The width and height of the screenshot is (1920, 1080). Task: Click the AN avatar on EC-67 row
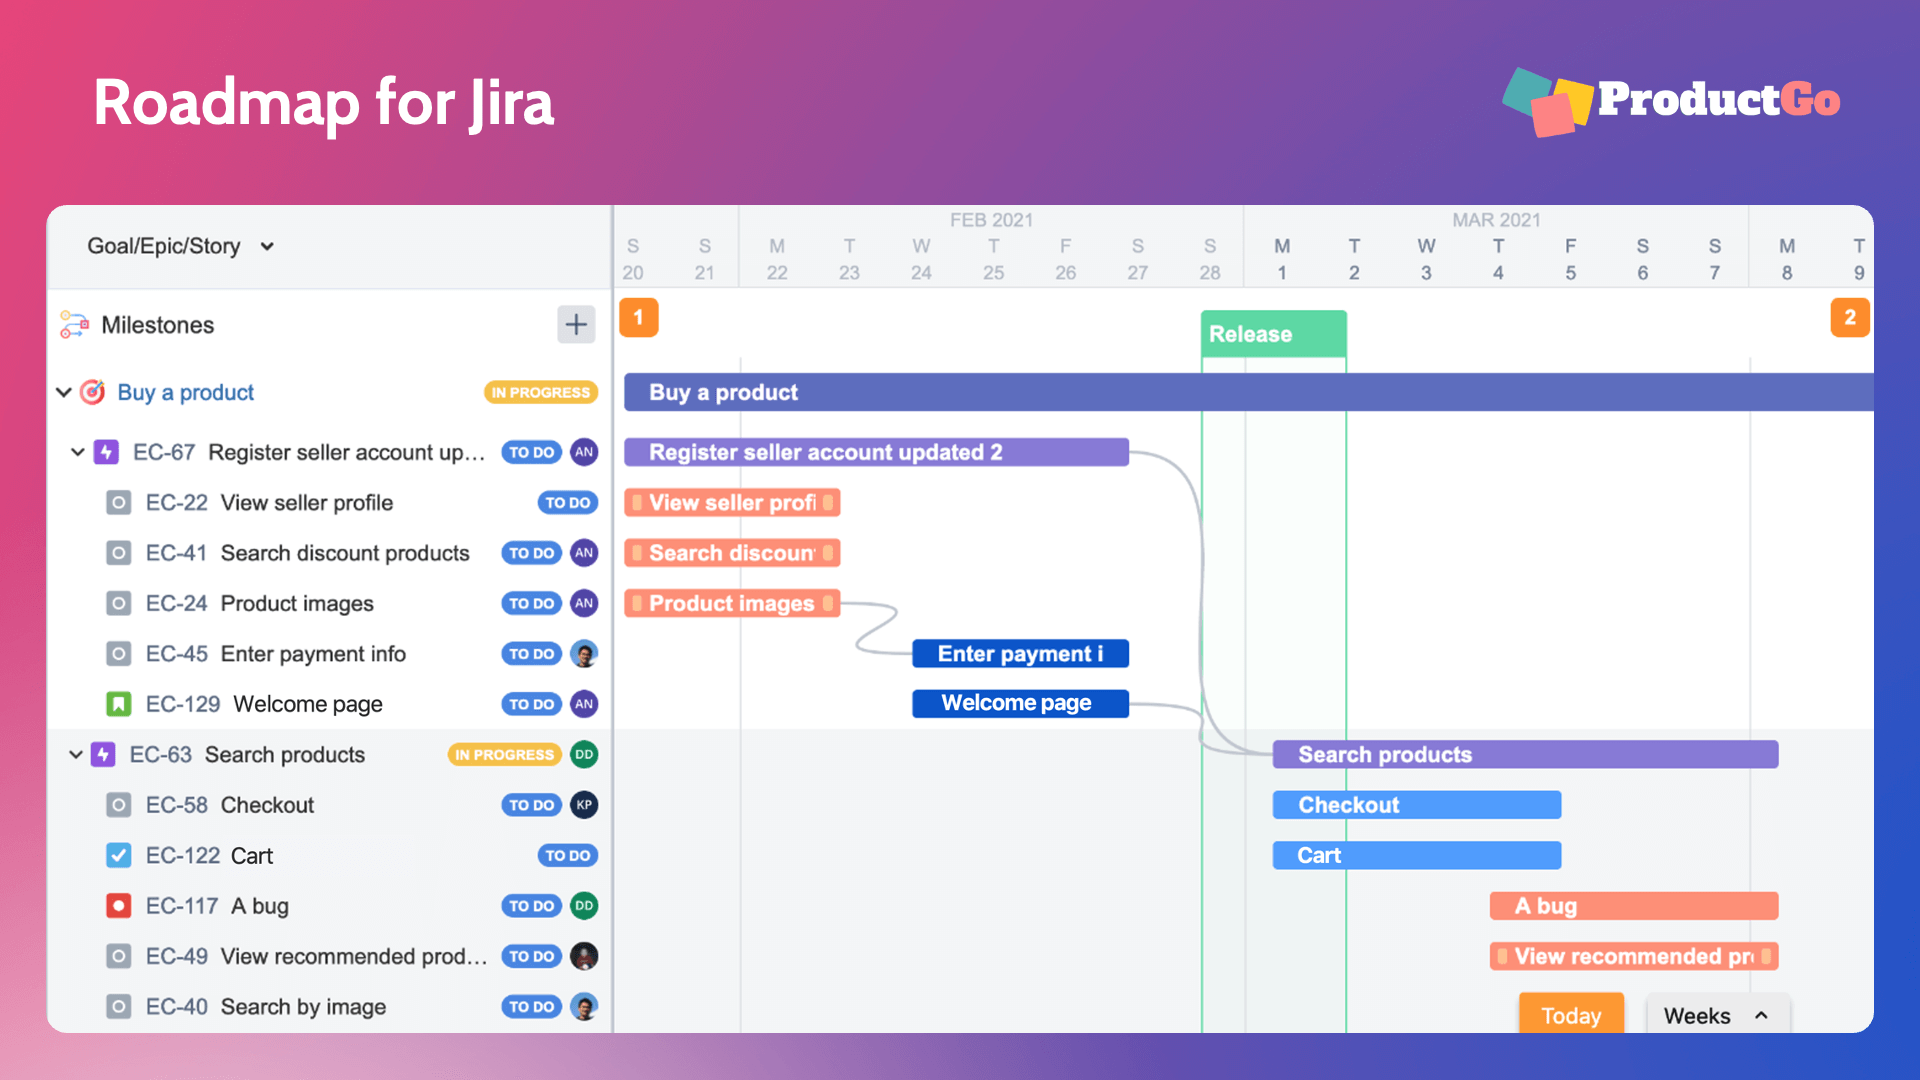pos(584,452)
